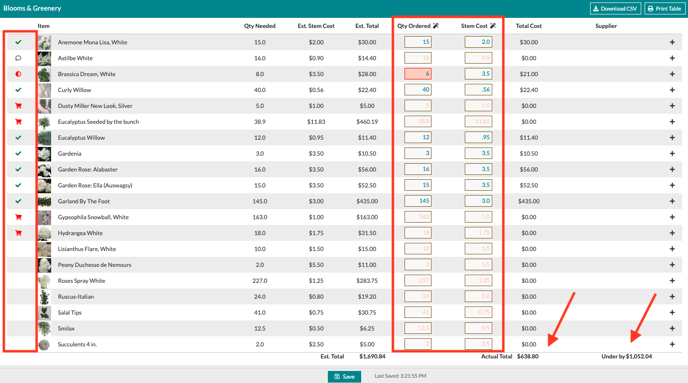Click red cart icon for Dusty Miller
This screenshot has width=688, height=383.
click(18, 106)
